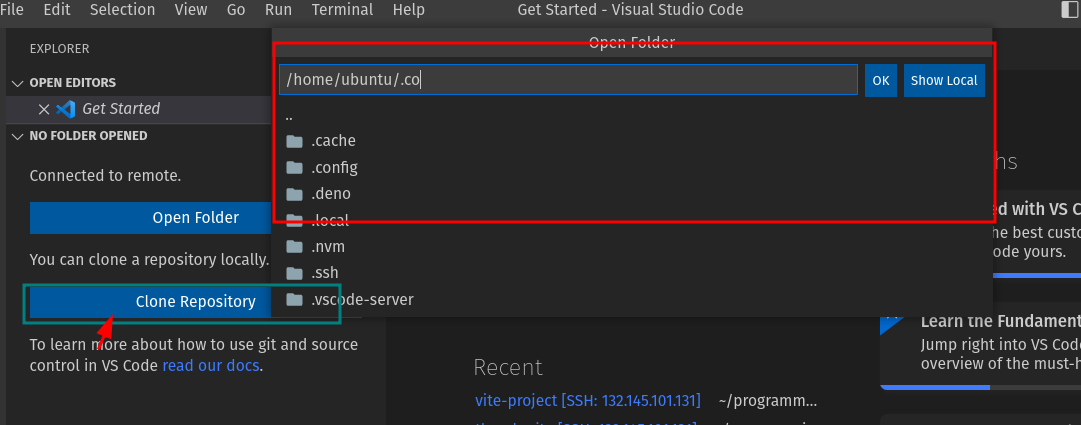Open the Edit menu
This screenshot has width=1081, height=425.
click(57, 10)
